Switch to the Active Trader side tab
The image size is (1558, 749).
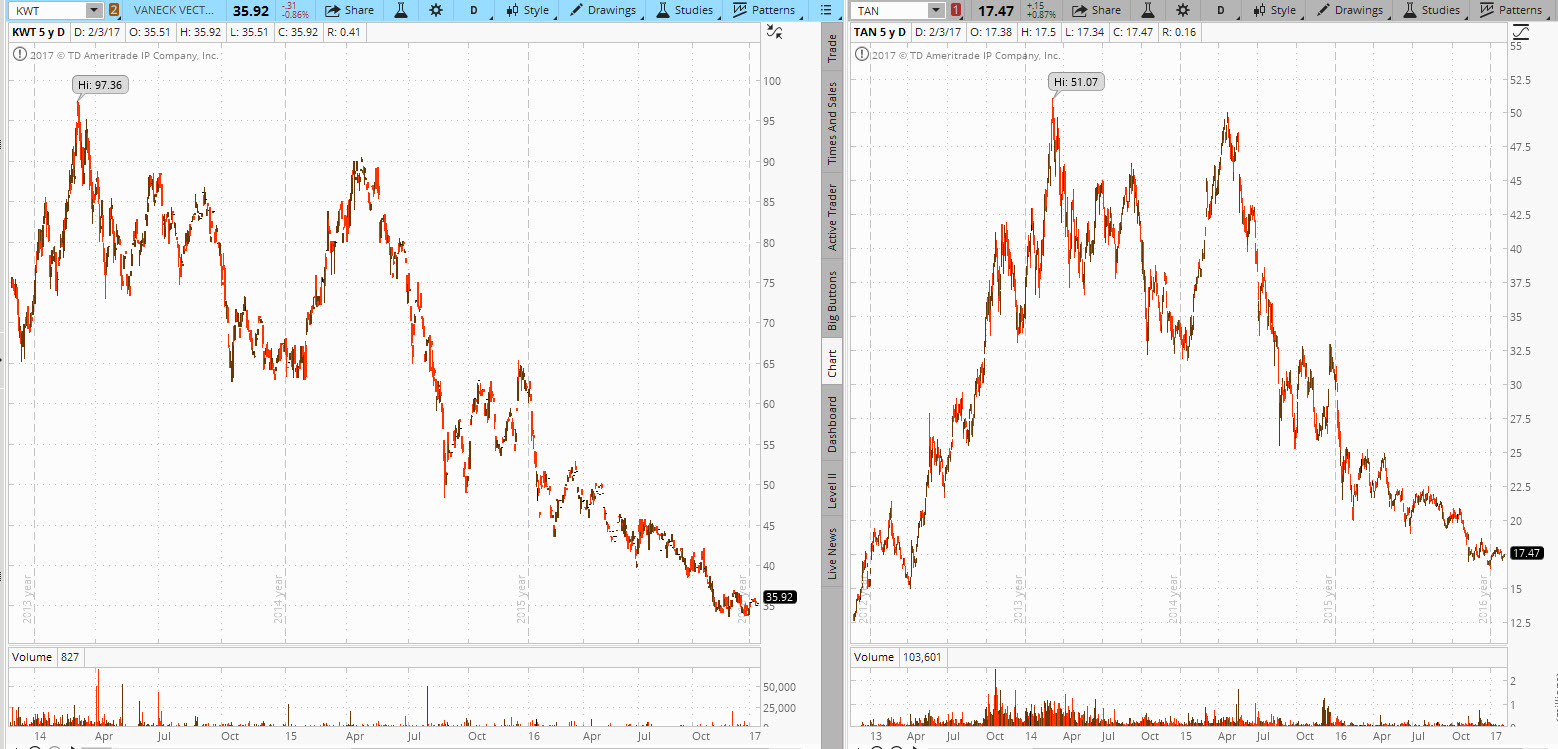pyautogui.click(x=832, y=216)
